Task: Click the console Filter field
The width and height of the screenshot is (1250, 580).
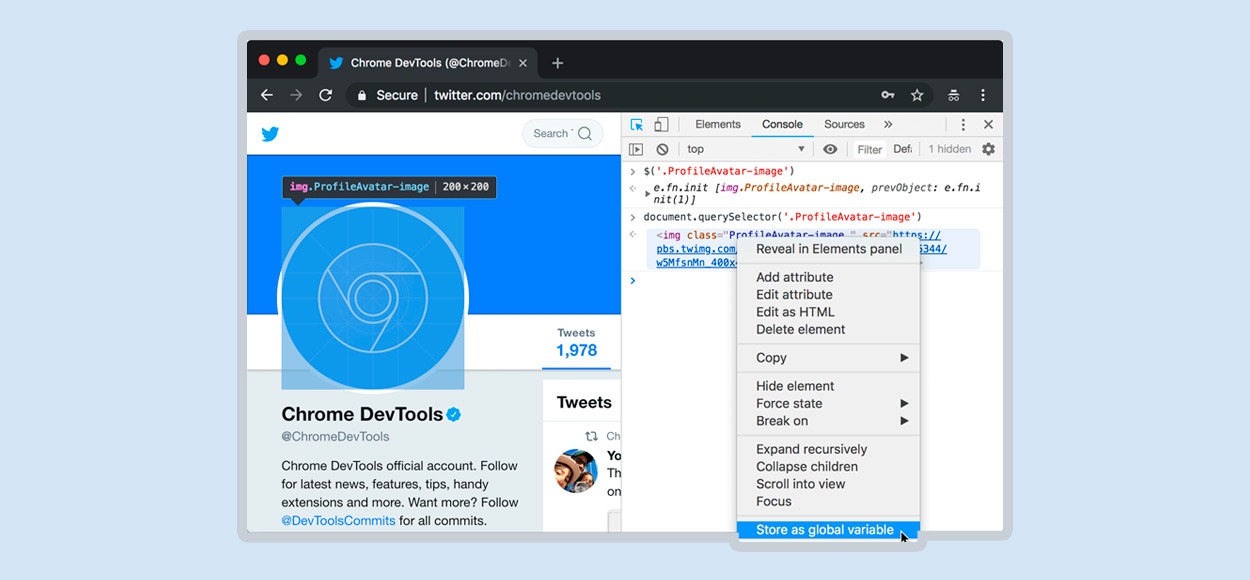Action: coord(870,150)
